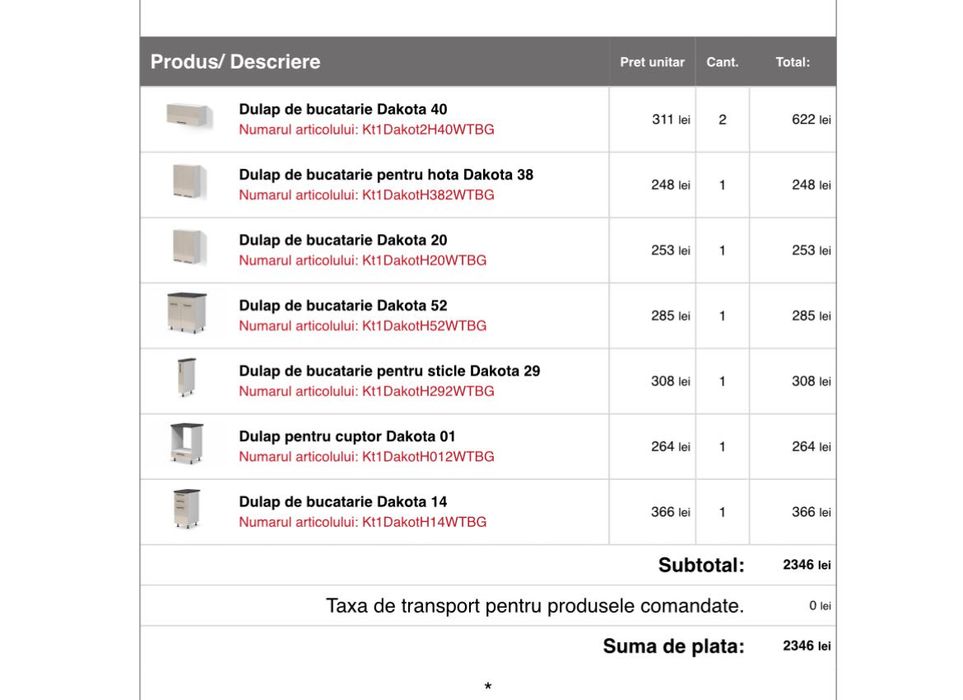Click the Dakota 14 drawer cabinet image
The height and width of the screenshot is (700, 963).
[x=187, y=509]
